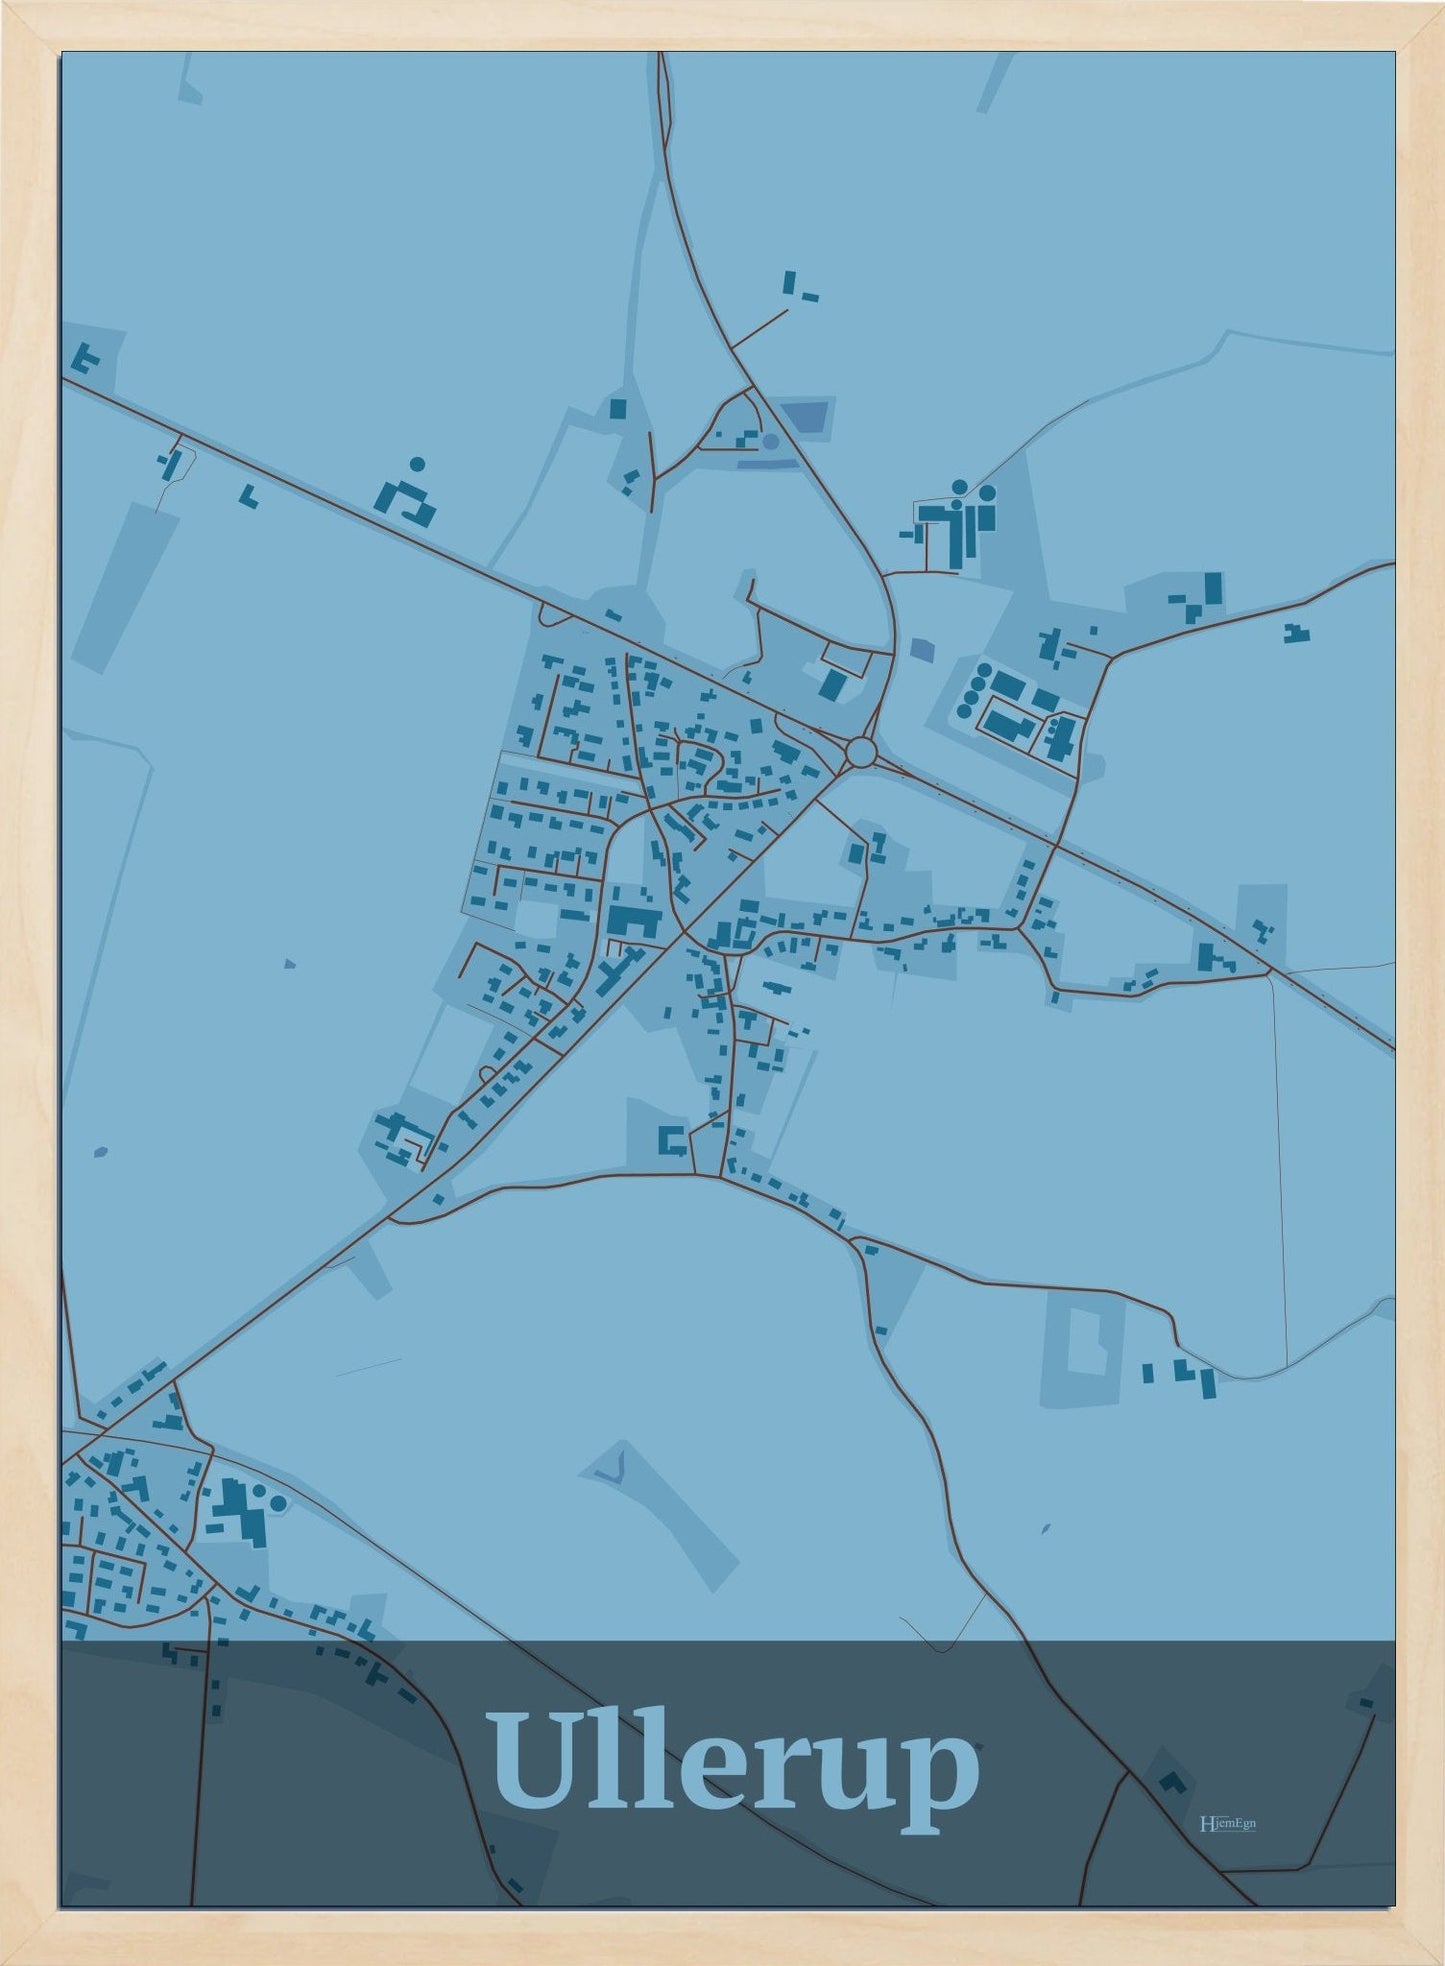Click the house inside banner near HjemEgn
Image resolution: width=1445 pixels, height=1966 pixels.
[1172, 1779]
